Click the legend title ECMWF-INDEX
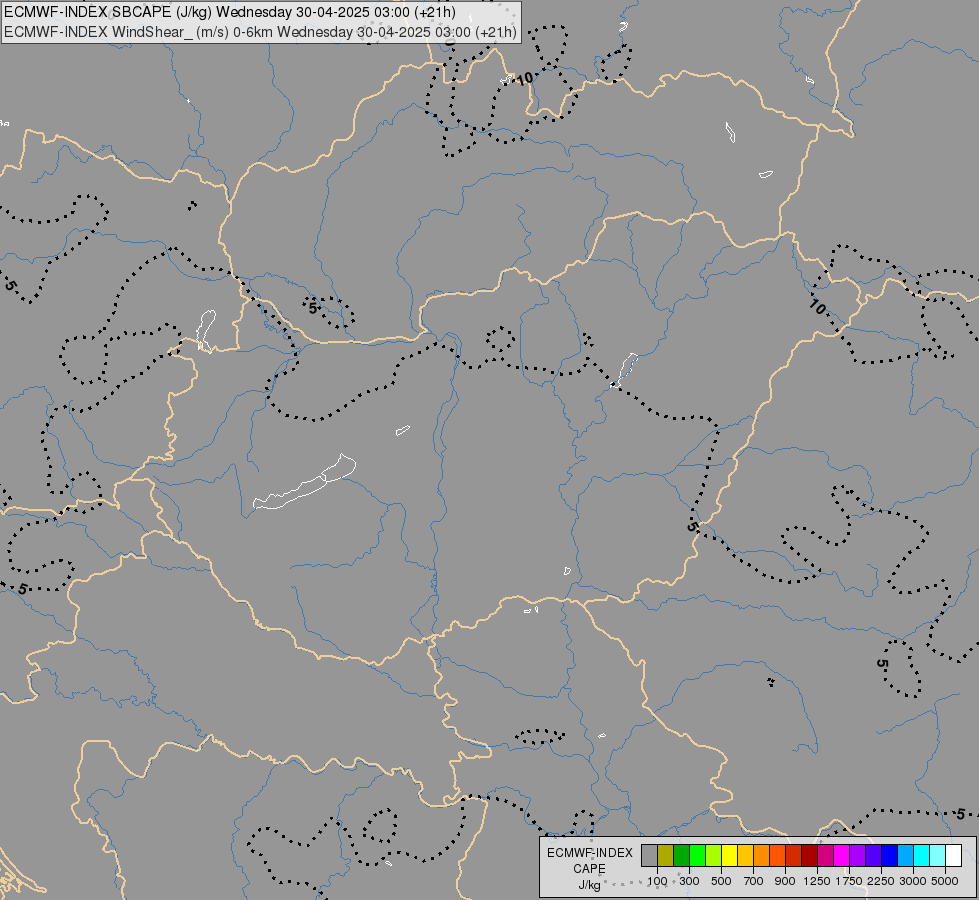Viewport: 979px width, 900px height. (589, 853)
